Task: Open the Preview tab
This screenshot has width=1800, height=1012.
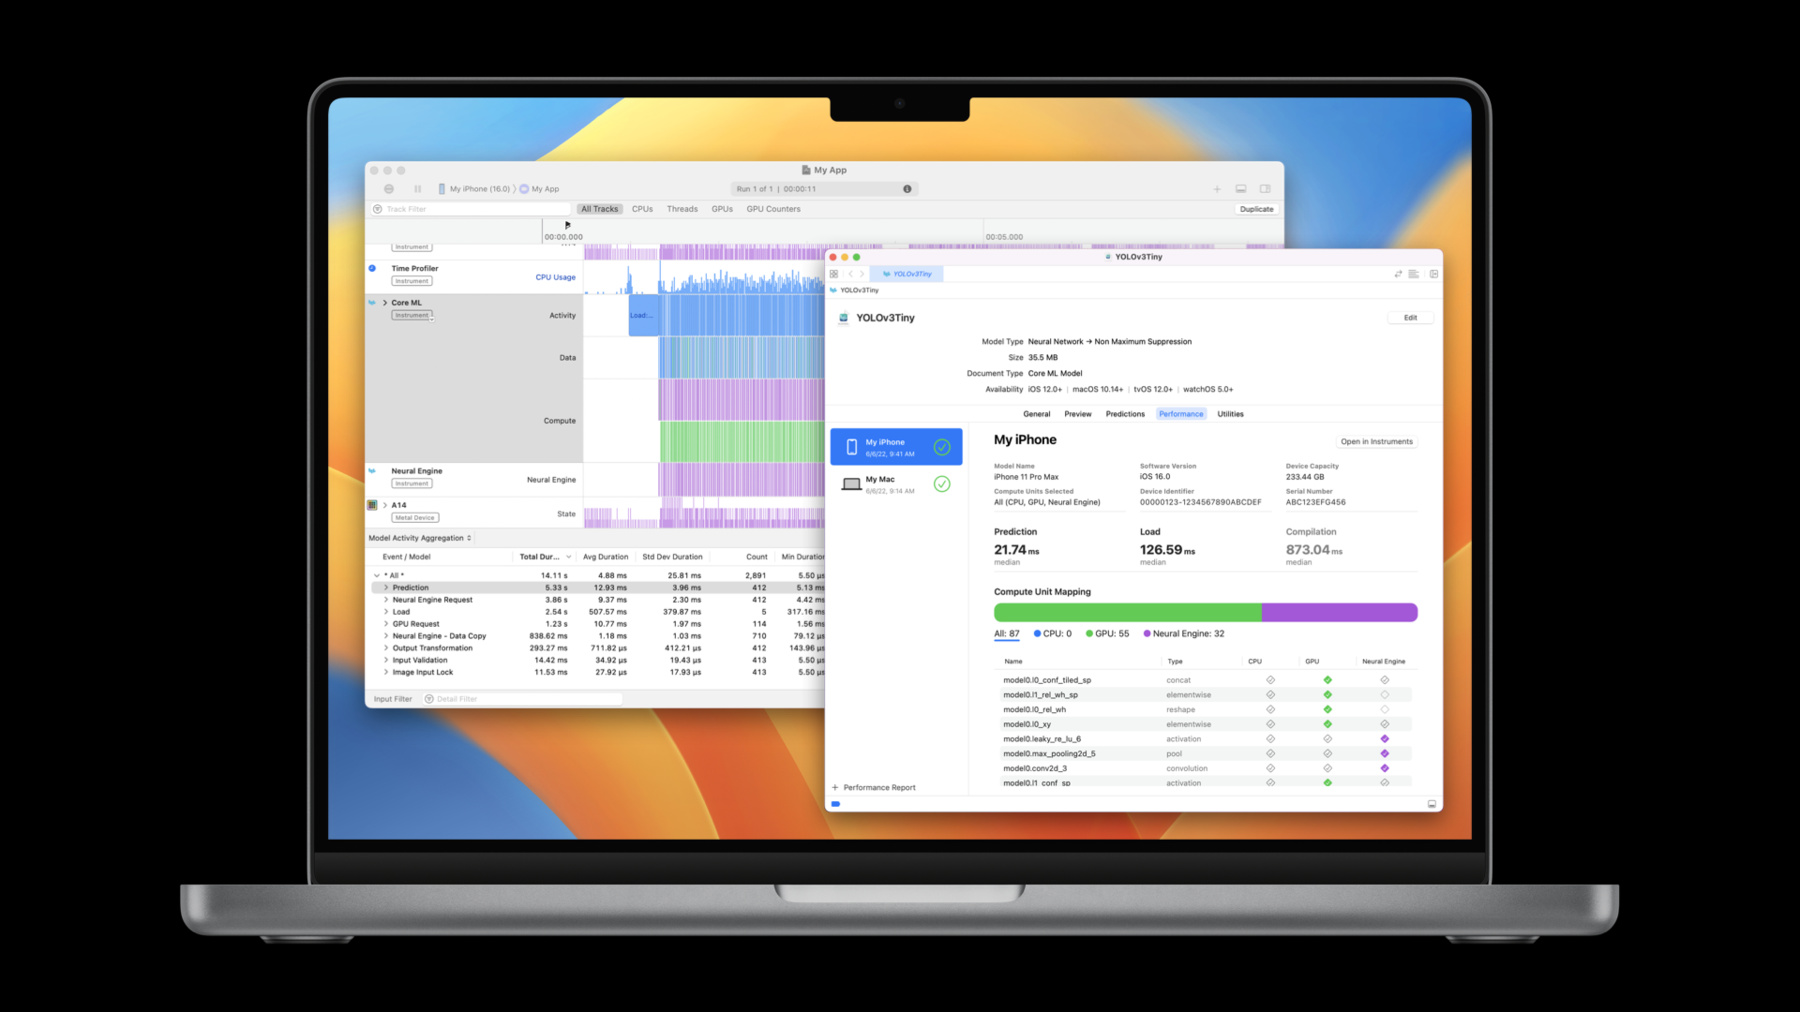Action: point(1078,414)
